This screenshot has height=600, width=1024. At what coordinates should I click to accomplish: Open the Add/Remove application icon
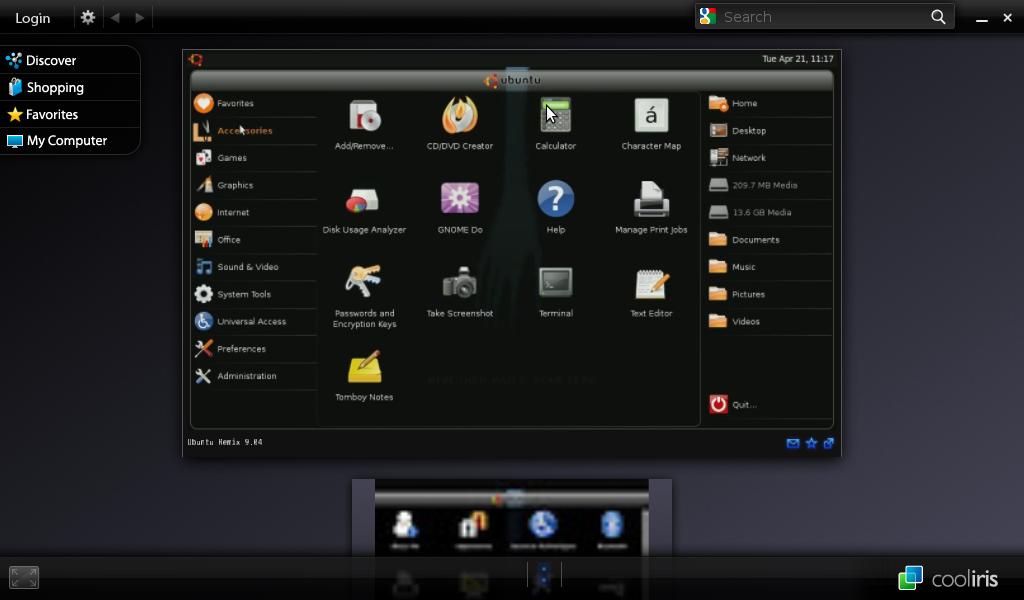coord(364,118)
